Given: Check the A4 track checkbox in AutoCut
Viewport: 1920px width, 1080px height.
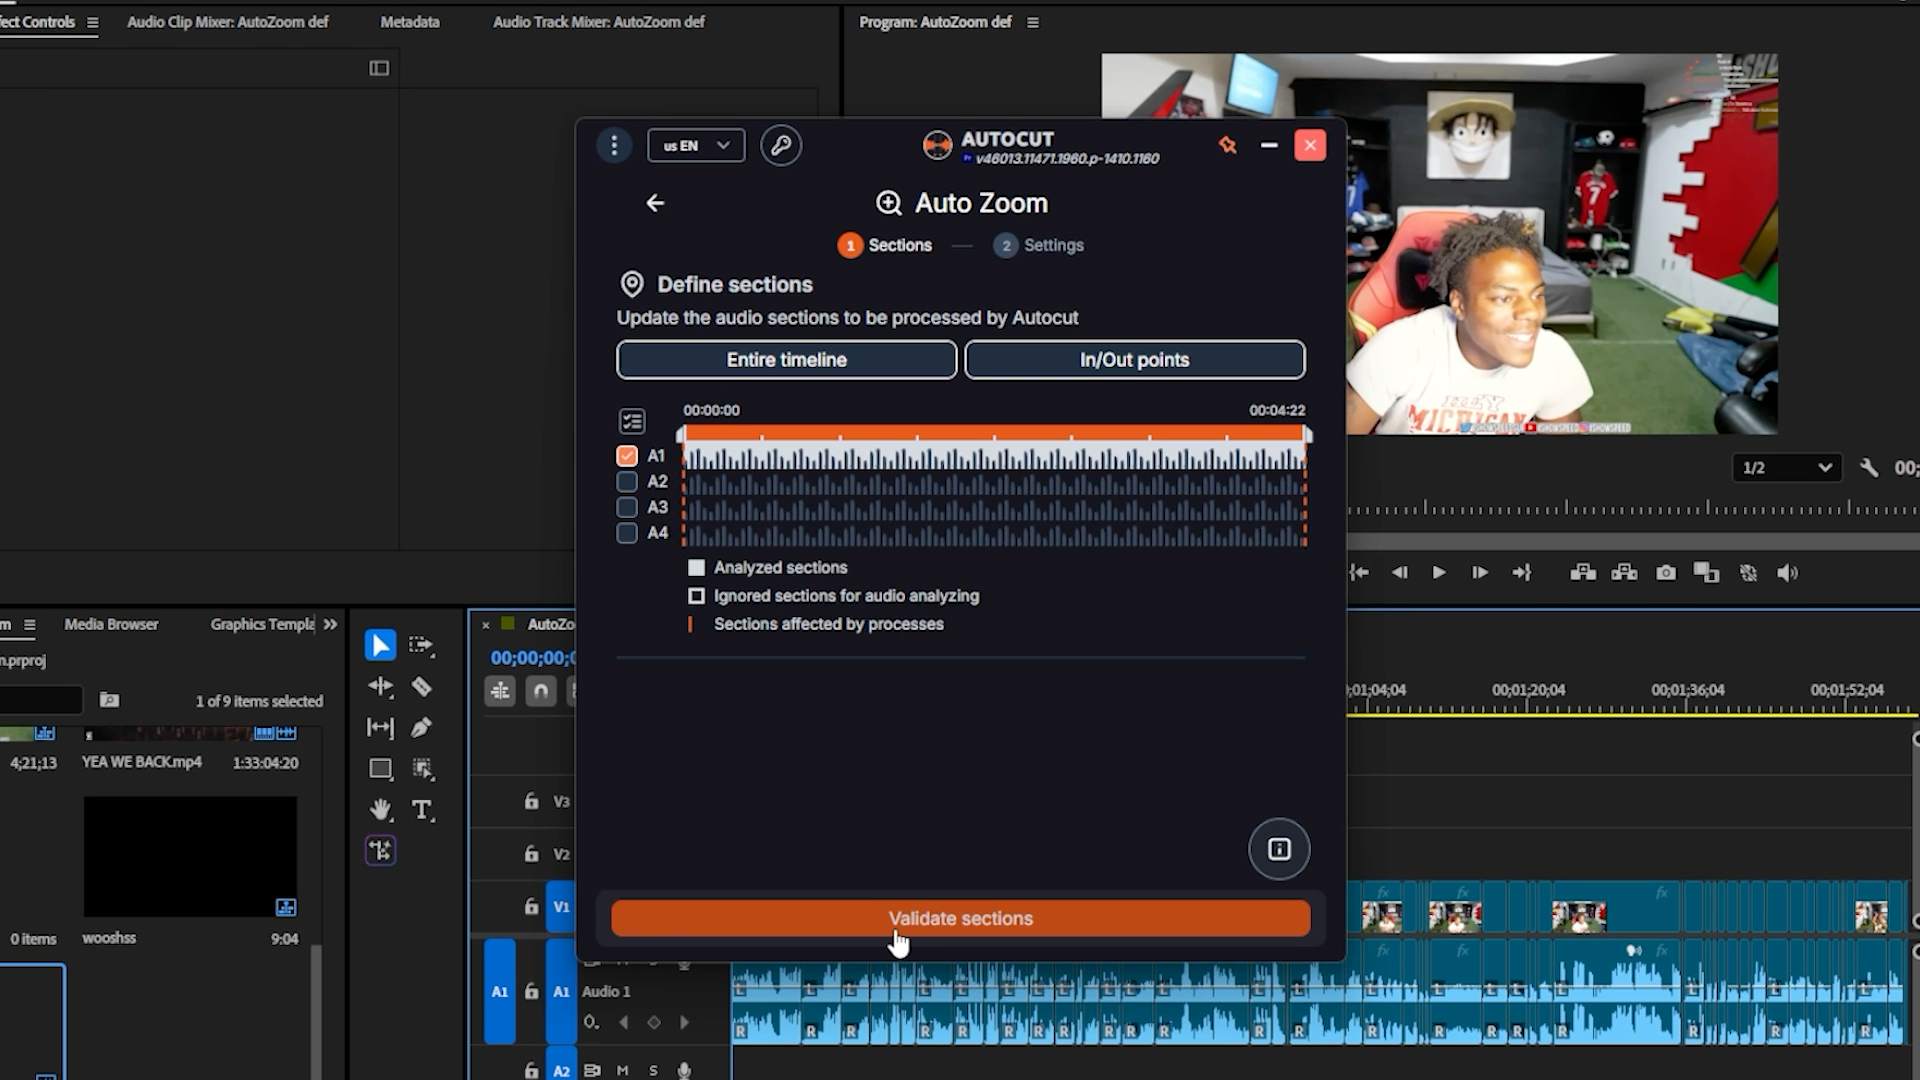Looking at the screenshot, I should pos(627,533).
